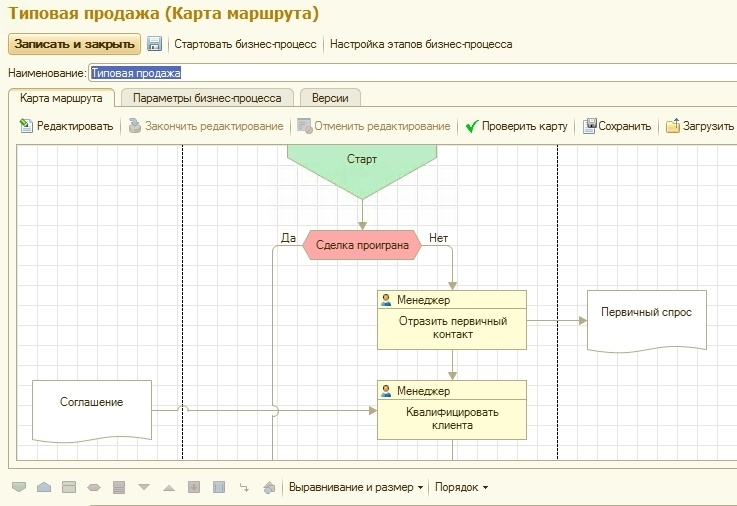Open Настройка этапов бизнес-процесса
This screenshot has width=737, height=506.
point(421,44)
